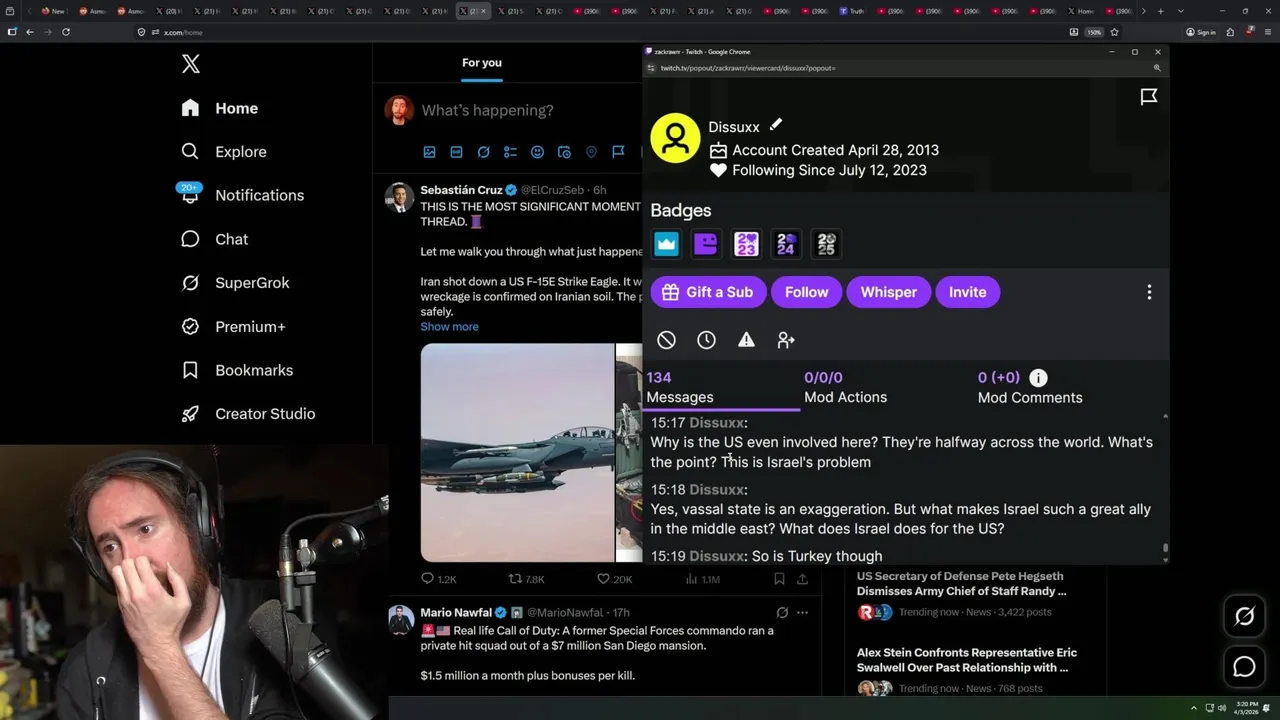Image resolution: width=1280 pixels, height=720 pixels.
Task: Click the location pin icon in composer
Action: coord(591,152)
